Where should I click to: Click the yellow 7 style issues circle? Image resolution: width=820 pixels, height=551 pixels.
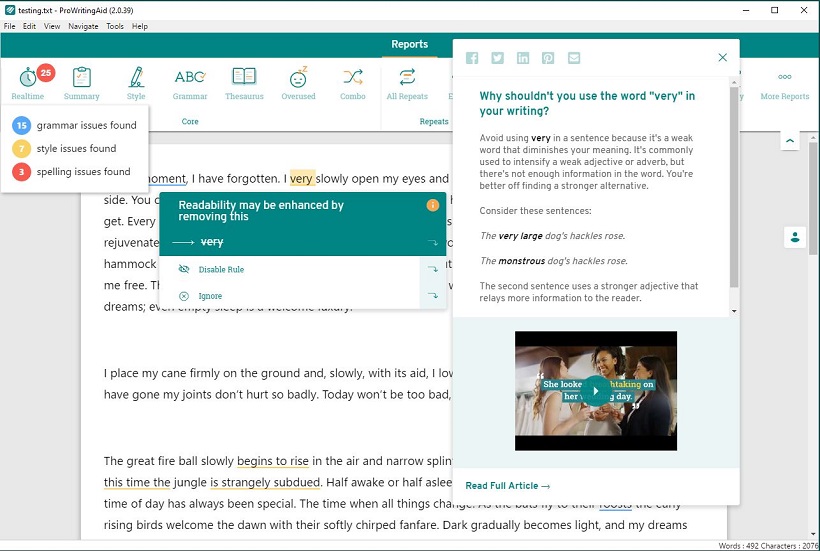tap(21, 148)
